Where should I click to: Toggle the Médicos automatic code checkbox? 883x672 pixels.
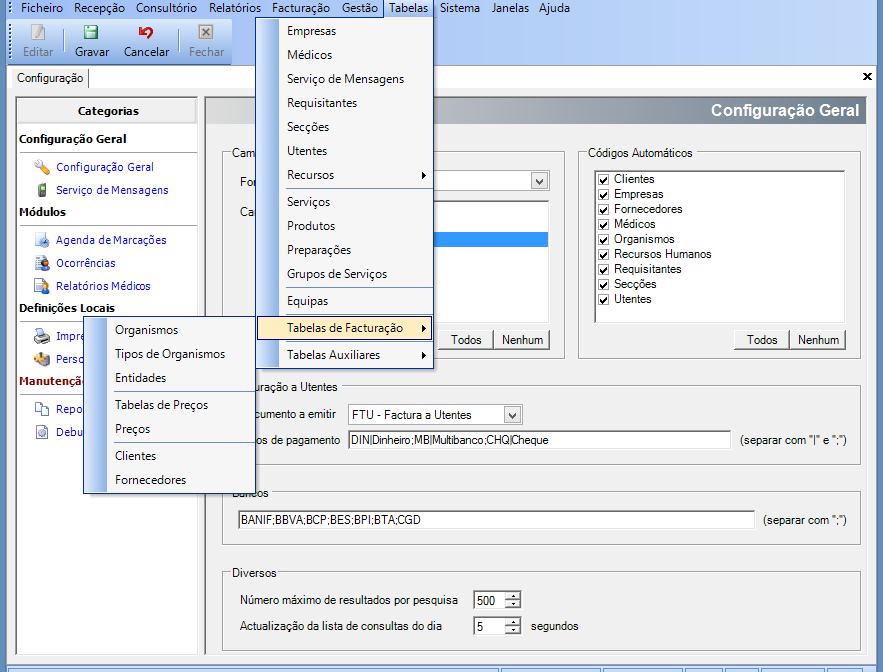[x=604, y=225]
